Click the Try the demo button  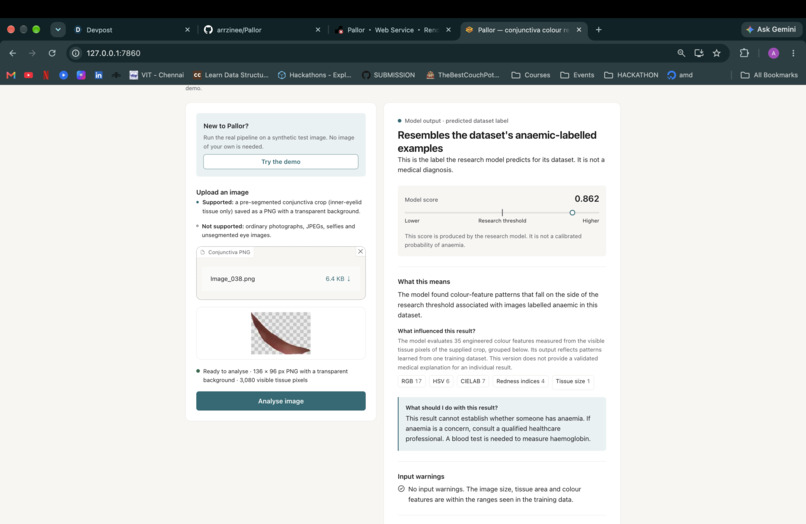[x=281, y=161]
